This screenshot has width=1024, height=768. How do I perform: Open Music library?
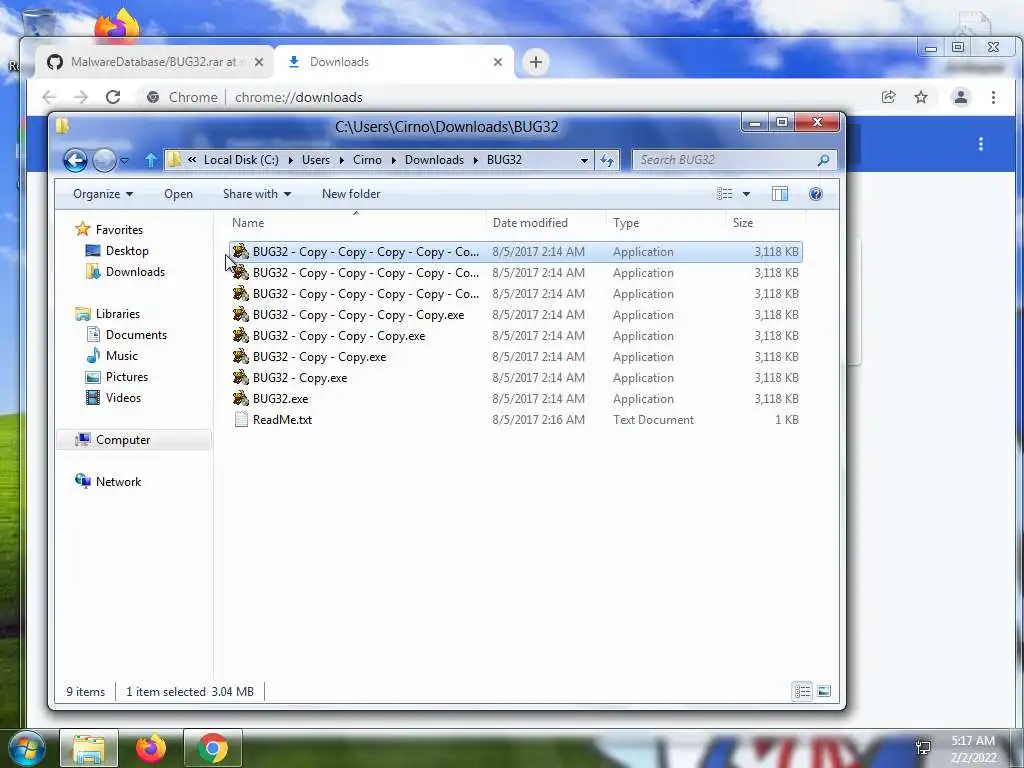[x=121, y=356]
